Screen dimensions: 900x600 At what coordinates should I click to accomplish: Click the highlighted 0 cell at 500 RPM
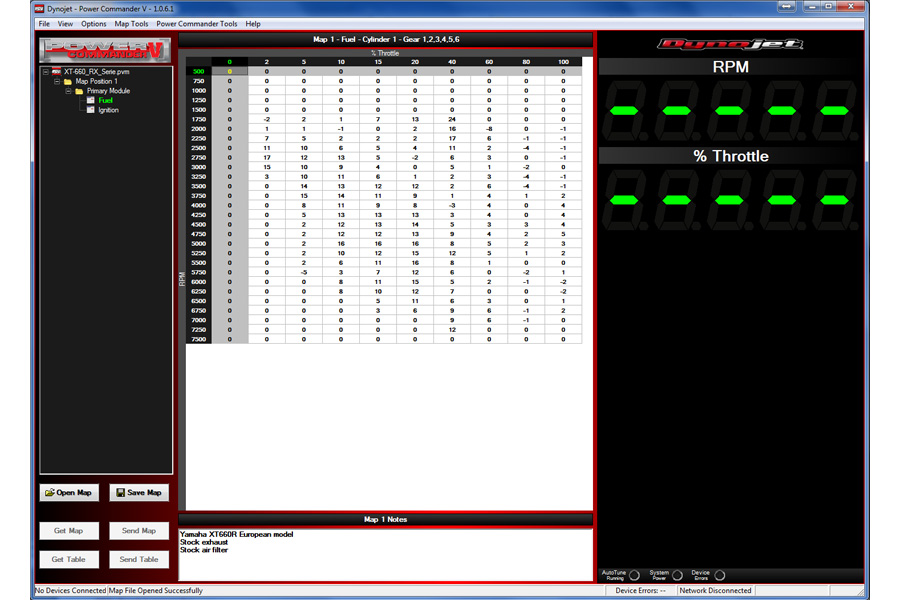[230, 72]
